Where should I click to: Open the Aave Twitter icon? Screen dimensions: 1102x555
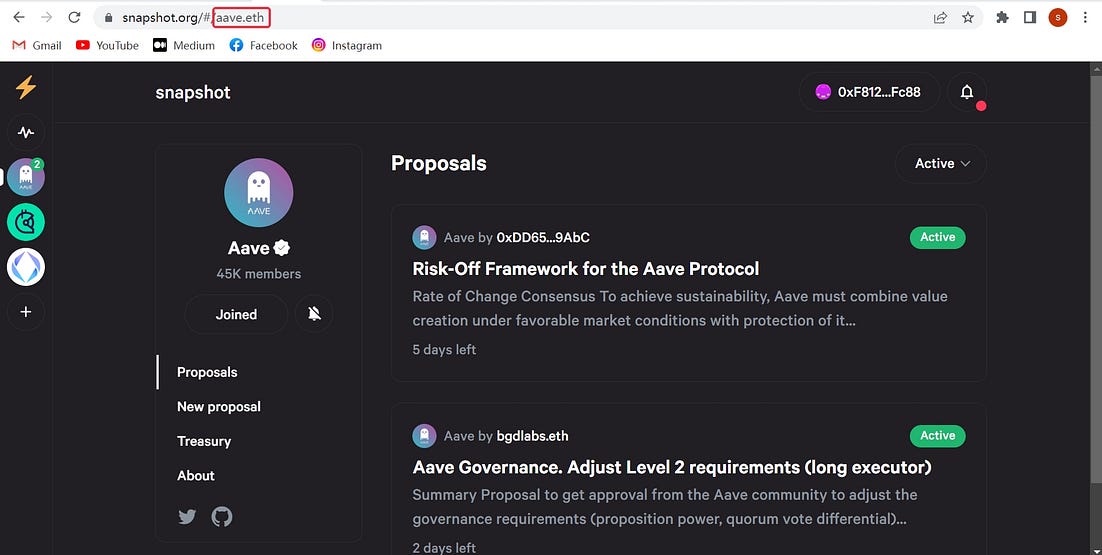click(187, 517)
